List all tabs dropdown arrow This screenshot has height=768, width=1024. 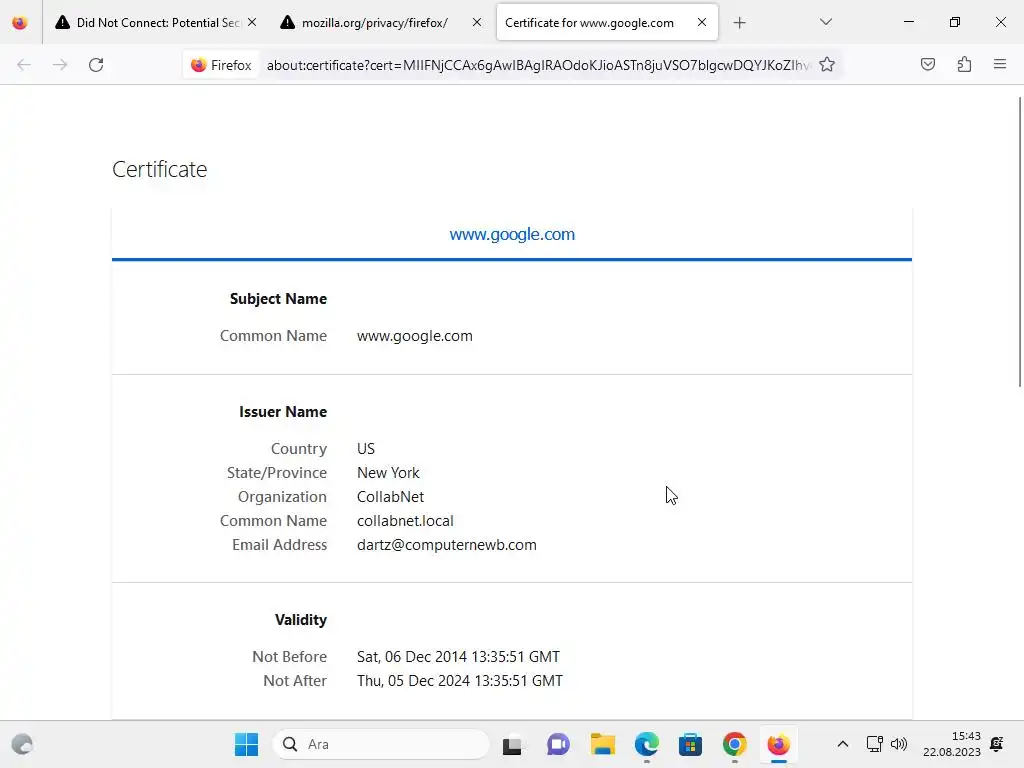coord(825,22)
